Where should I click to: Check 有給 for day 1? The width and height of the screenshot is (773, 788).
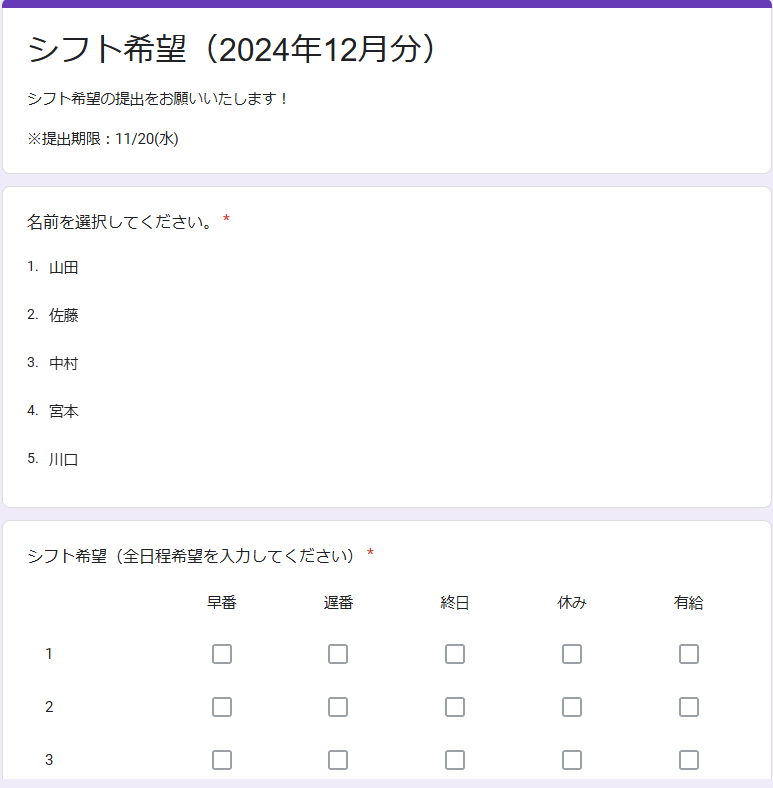tap(689, 654)
